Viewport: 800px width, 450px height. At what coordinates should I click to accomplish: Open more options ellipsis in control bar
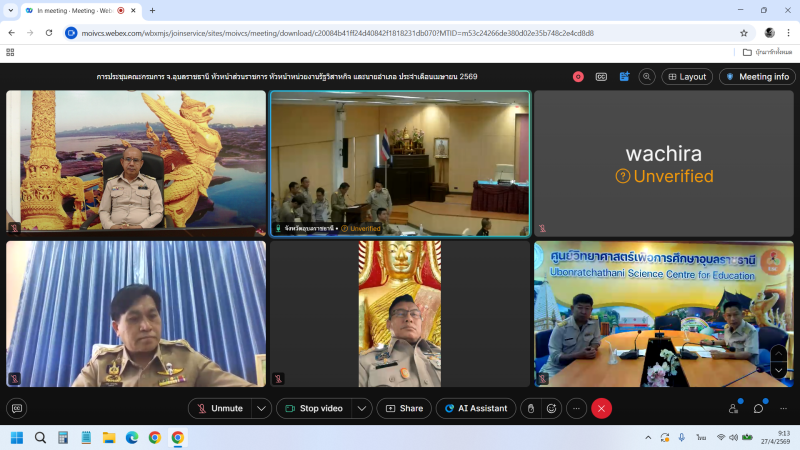(576, 408)
